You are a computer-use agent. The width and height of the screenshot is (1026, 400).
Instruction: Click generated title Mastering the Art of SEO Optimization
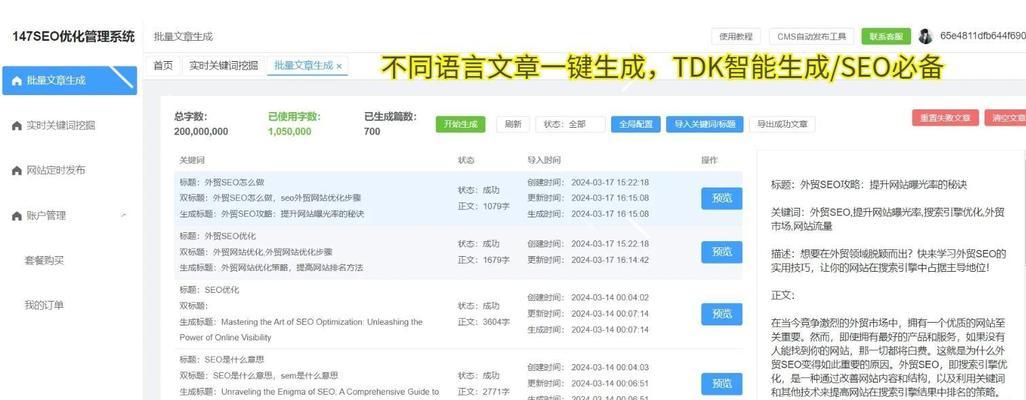tap(301, 329)
